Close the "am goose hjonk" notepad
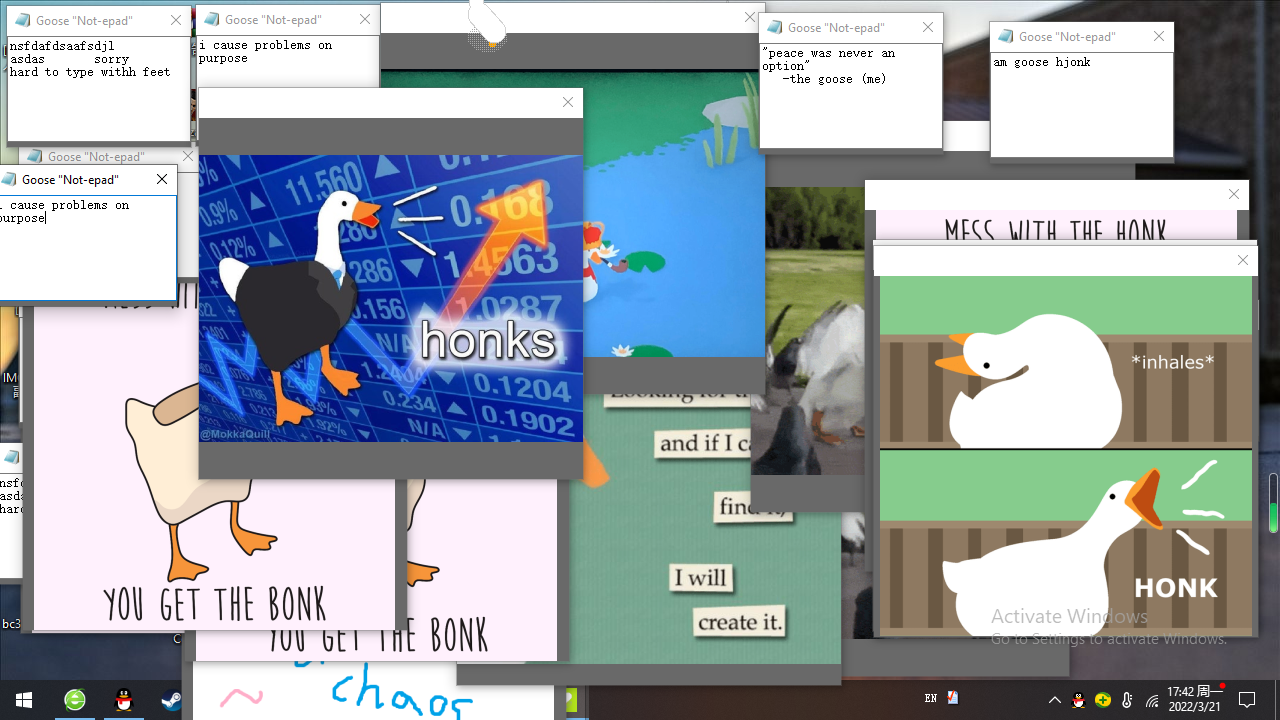Image resolution: width=1280 pixels, height=720 pixels. coord(1159,37)
